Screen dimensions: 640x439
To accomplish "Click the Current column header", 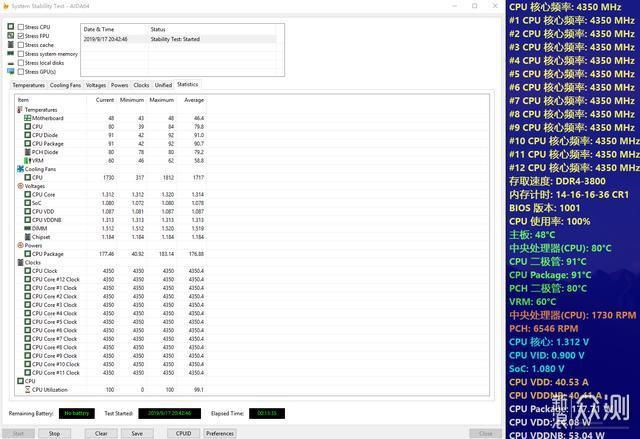I will tap(102, 100).
